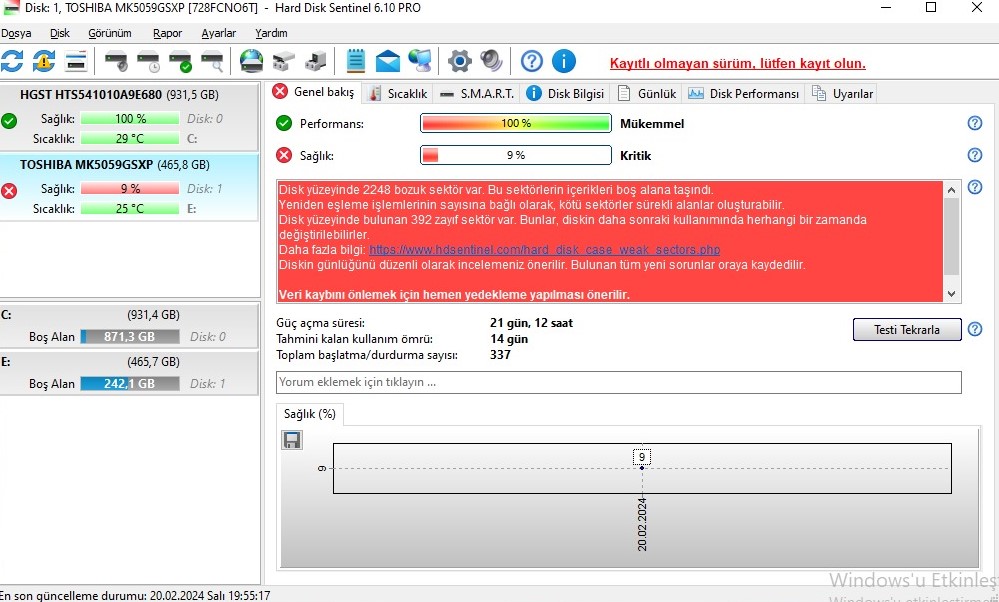Open the Görünüm menu
The height and width of the screenshot is (602, 999).
click(110, 33)
